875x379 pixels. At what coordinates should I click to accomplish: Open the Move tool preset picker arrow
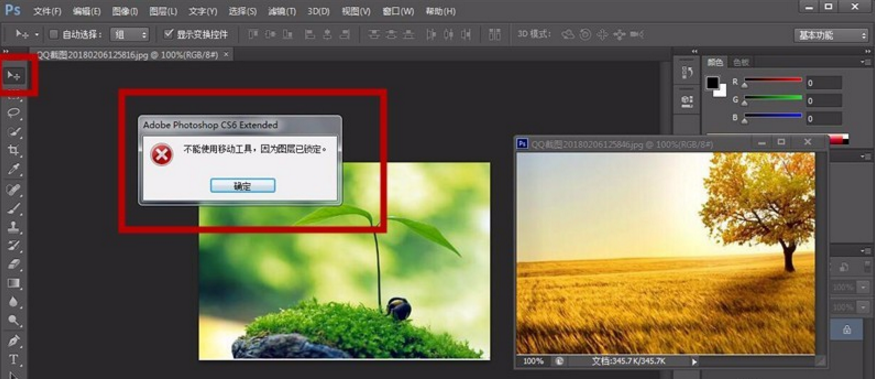[x=37, y=35]
